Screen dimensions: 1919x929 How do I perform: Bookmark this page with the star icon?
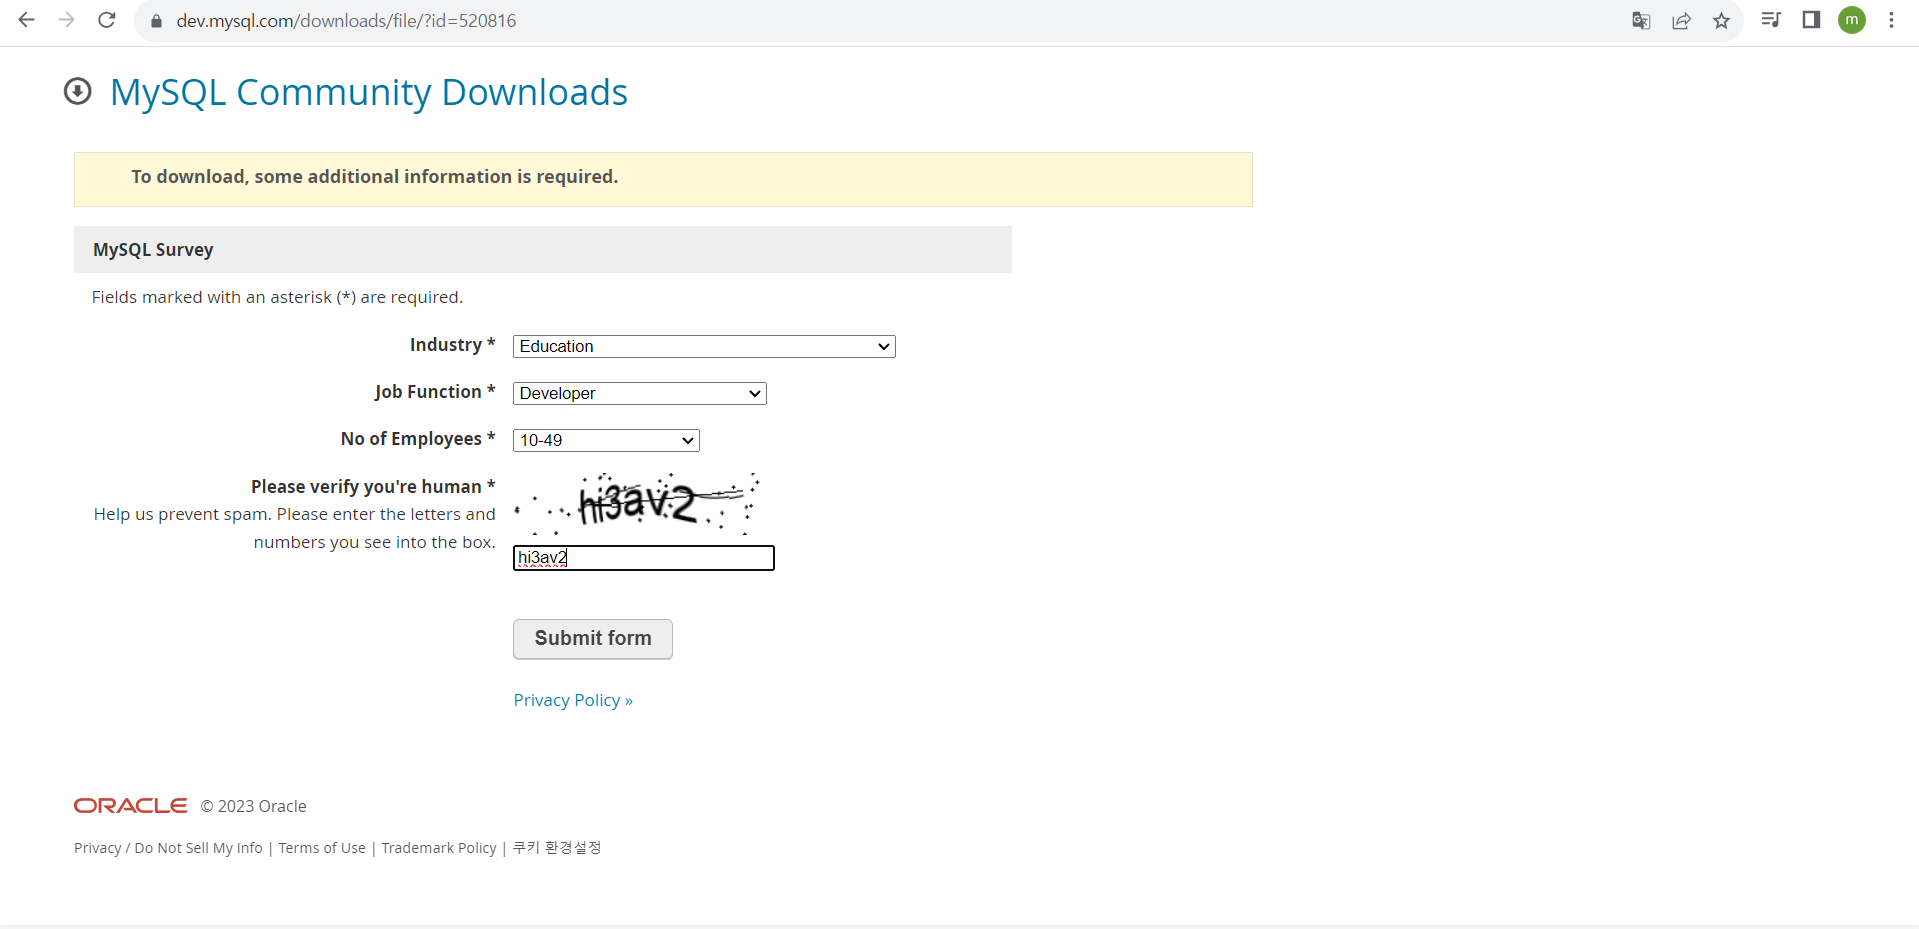(x=1721, y=21)
